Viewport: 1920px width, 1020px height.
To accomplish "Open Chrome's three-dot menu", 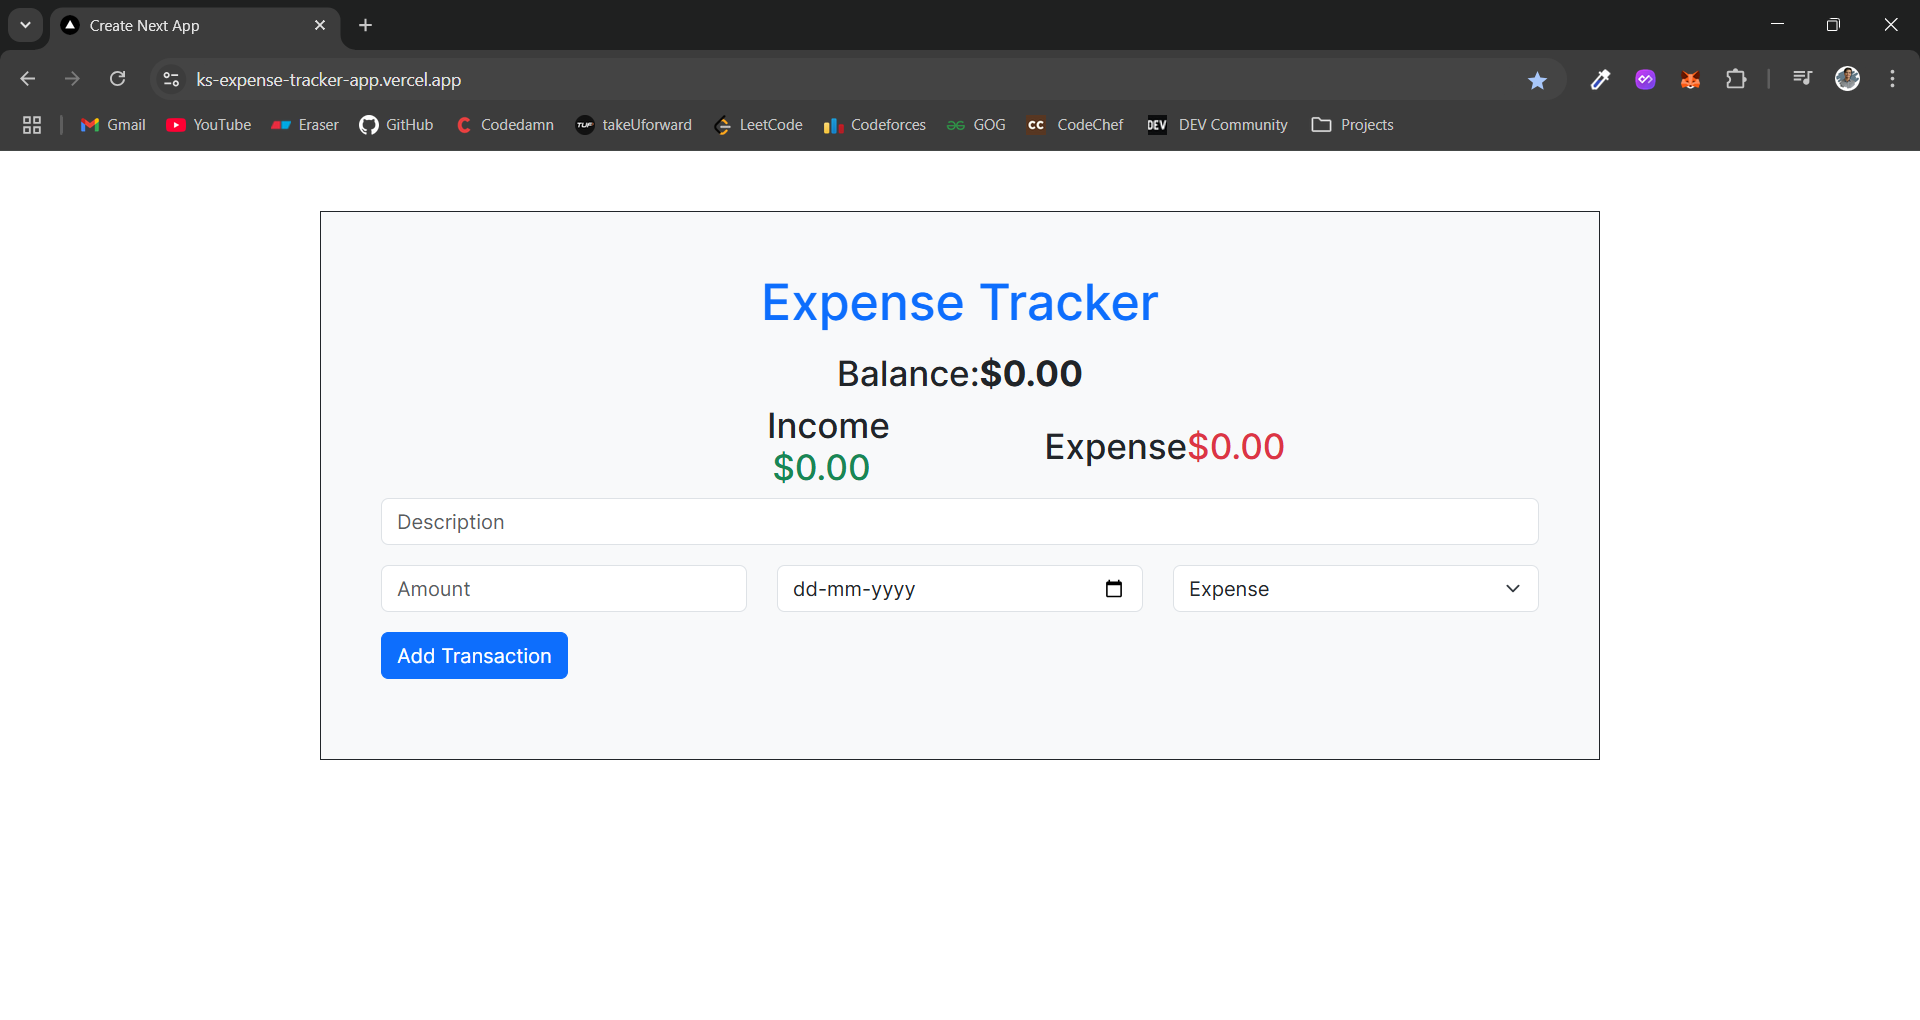I will pos(1892,79).
